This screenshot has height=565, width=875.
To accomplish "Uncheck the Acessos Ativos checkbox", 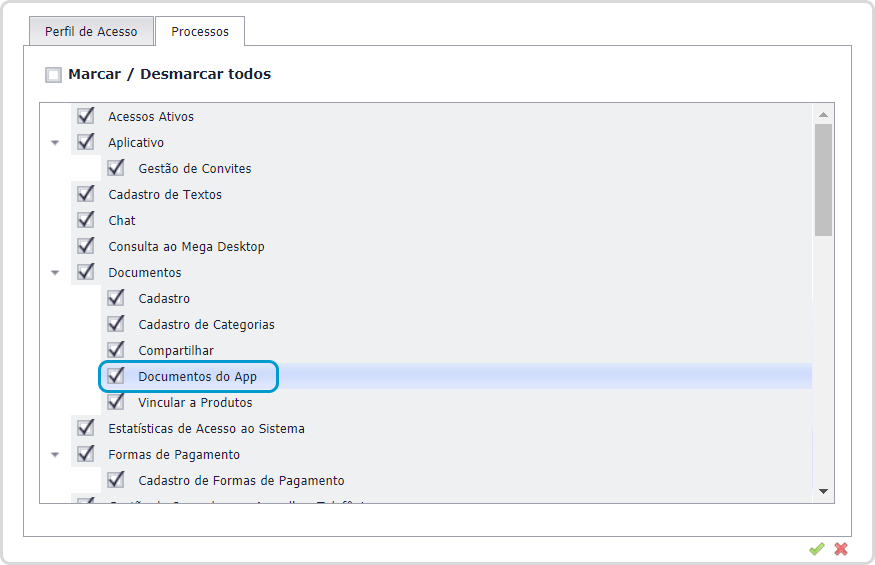I will pos(86,116).
